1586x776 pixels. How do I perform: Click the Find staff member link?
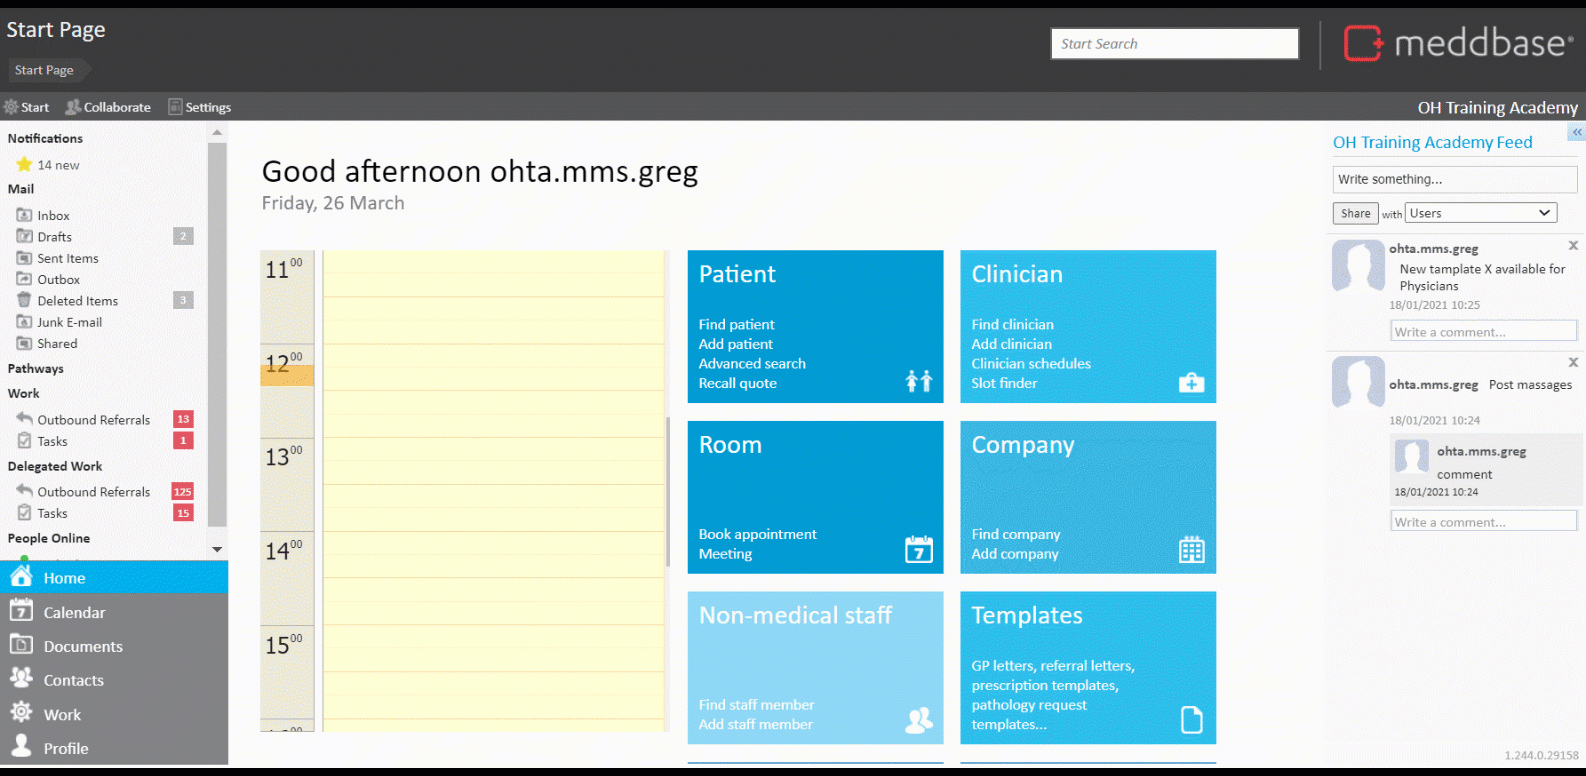[756, 705]
